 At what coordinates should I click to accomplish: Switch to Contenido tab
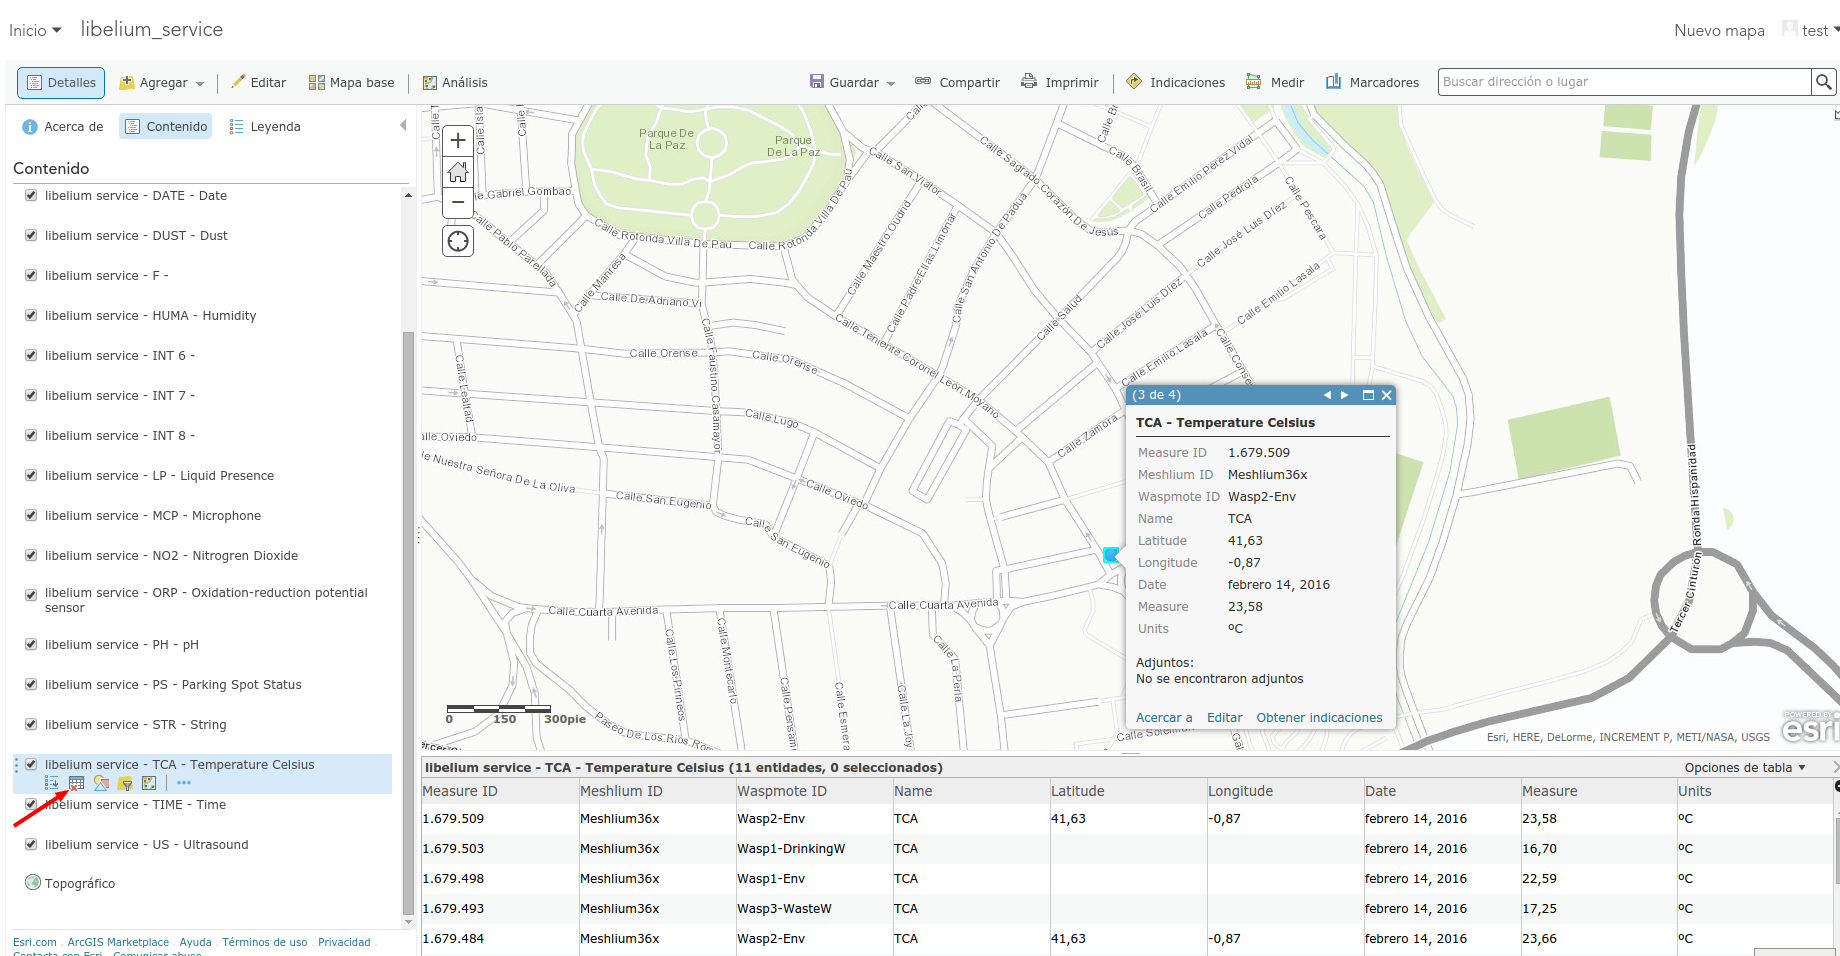pos(166,126)
